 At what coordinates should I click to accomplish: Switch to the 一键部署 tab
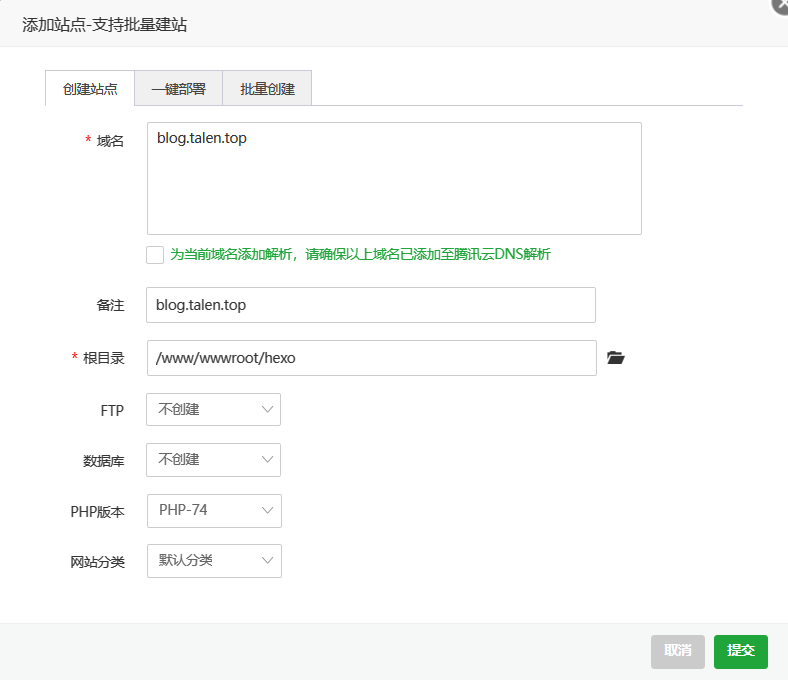pos(178,89)
